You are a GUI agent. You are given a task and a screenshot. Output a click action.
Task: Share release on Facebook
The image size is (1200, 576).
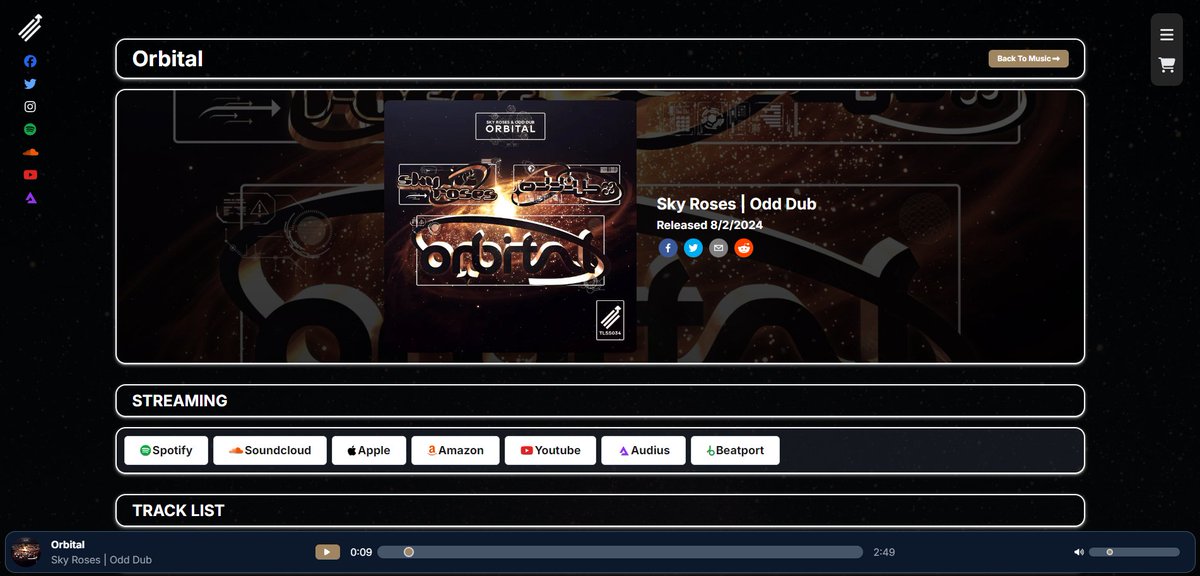click(x=668, y=248)
